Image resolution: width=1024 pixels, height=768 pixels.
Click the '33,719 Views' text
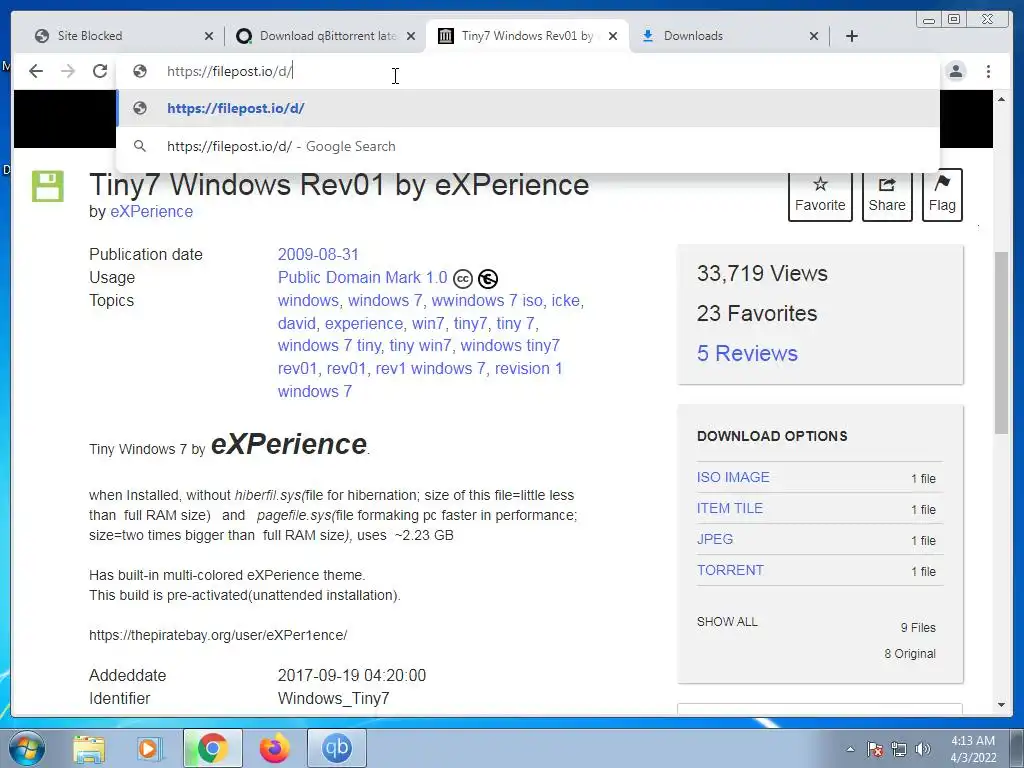(762, 274)
